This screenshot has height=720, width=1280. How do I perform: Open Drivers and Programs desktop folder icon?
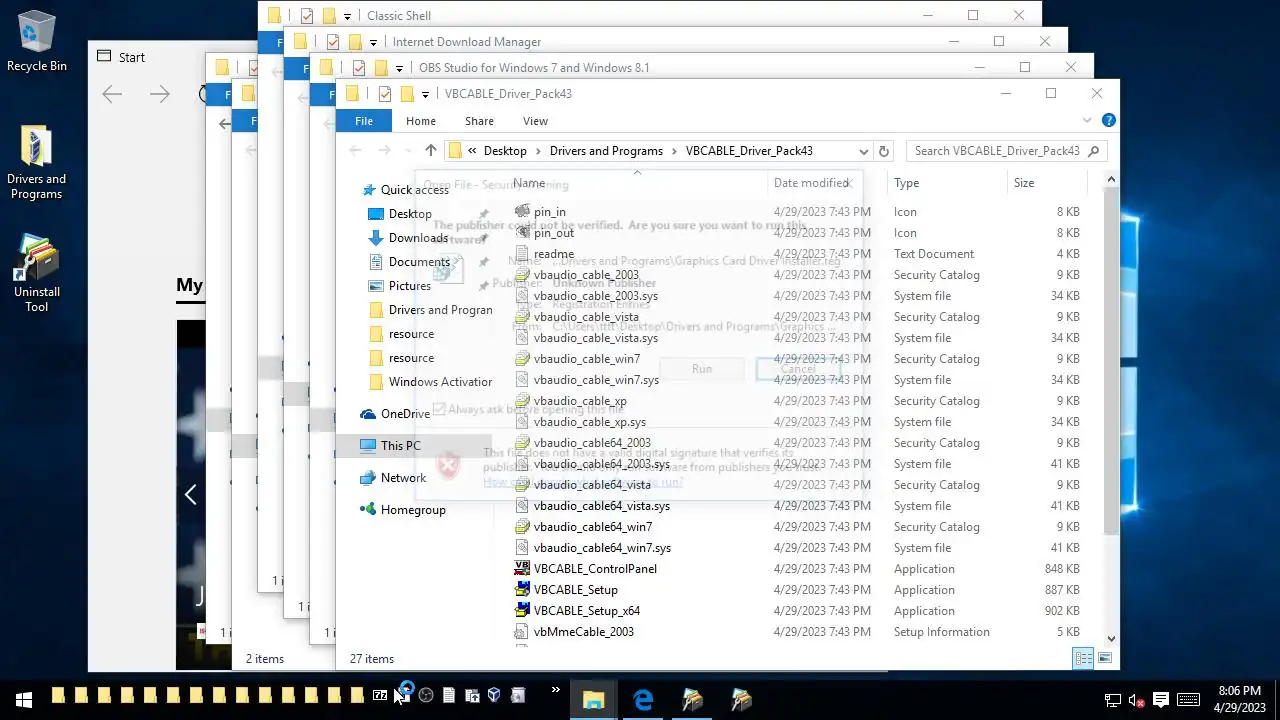tap(37, 162)
